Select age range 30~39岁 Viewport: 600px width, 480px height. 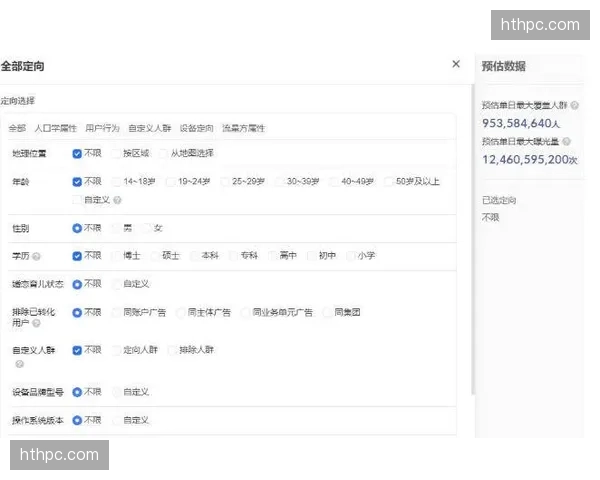click(x=280, y=181)
